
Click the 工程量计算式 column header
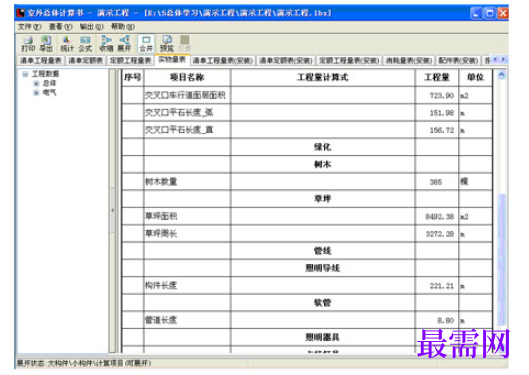323,78
